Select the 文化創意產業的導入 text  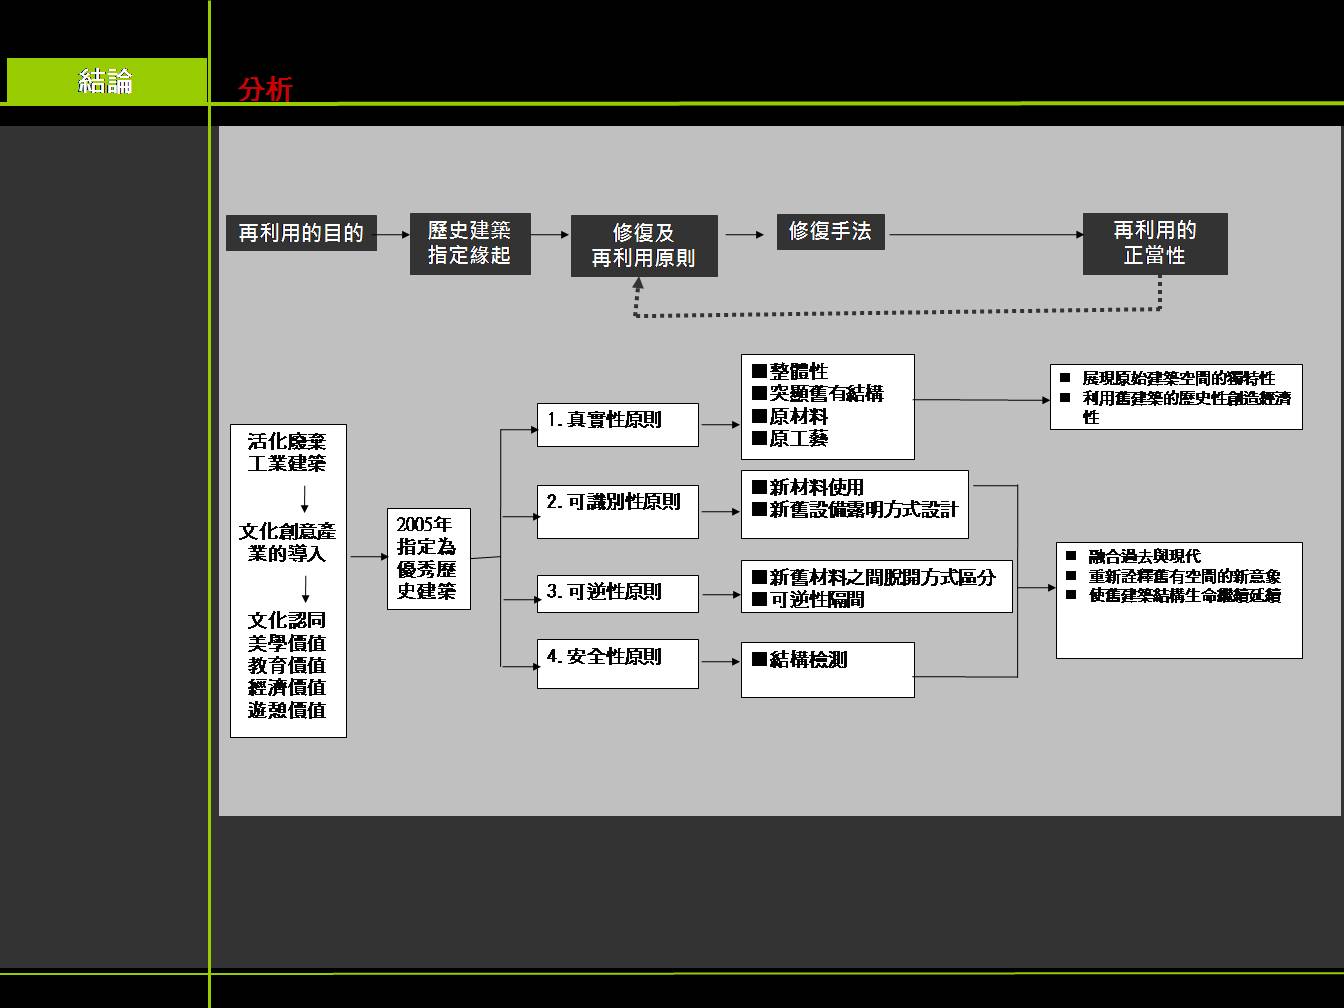287,542
